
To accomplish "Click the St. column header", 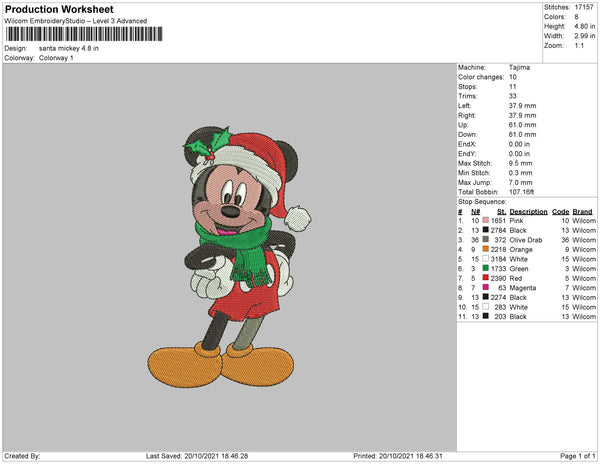I will [502, 212].
